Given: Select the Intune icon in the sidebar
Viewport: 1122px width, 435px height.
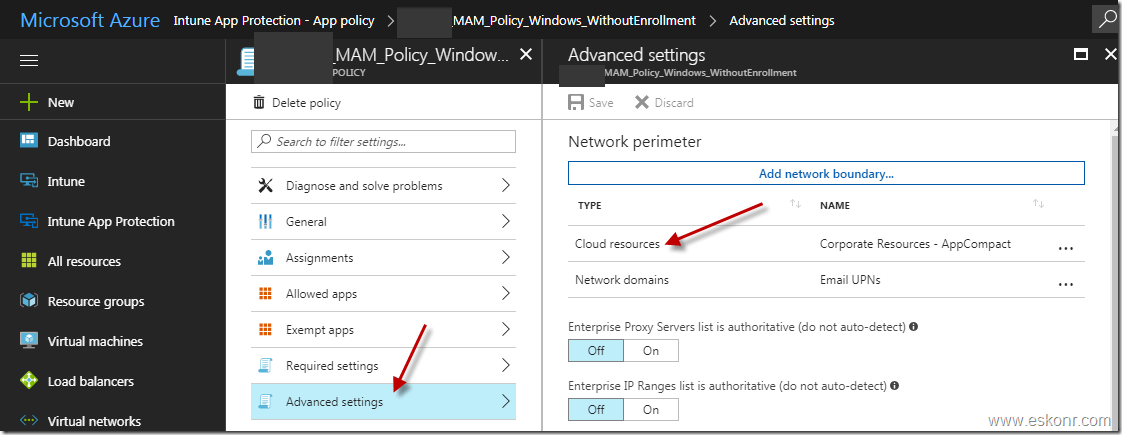Looking at the screenshot, I should click(29, 181).
